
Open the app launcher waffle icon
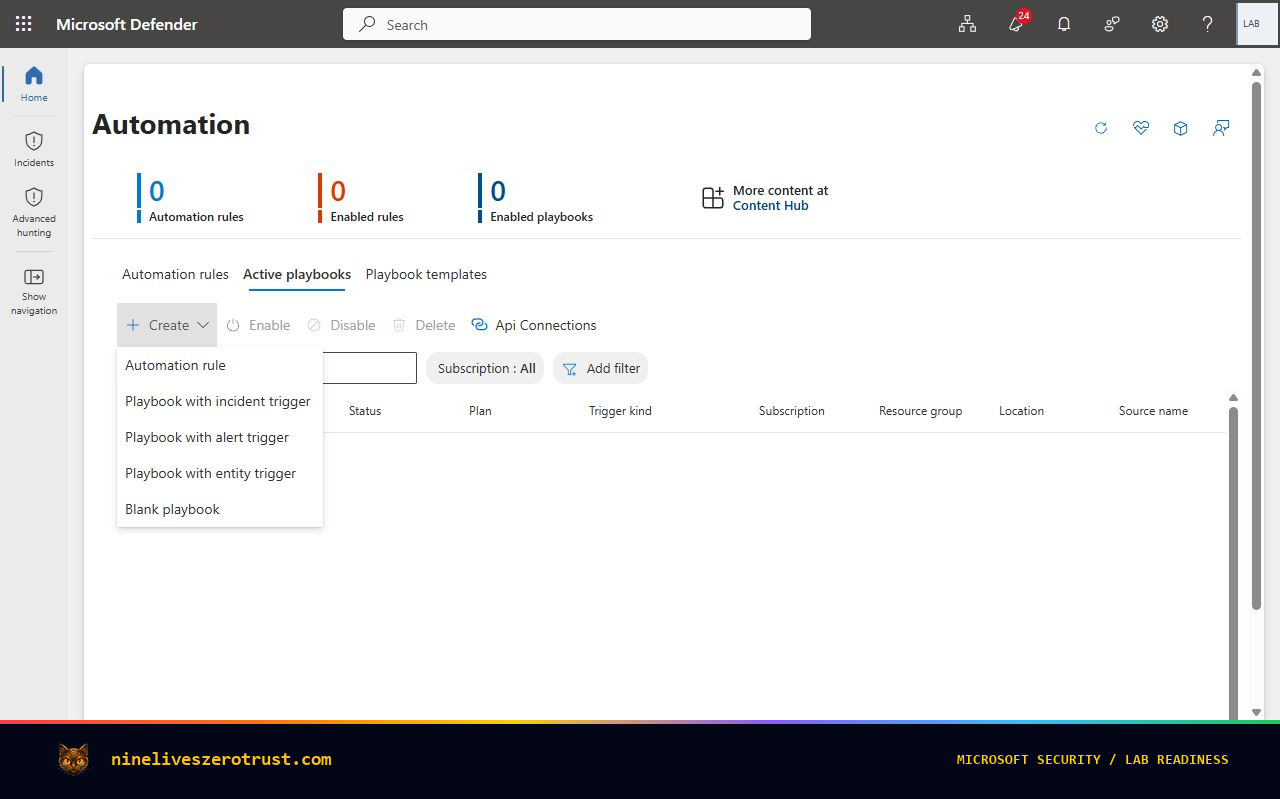pos(24,24)
